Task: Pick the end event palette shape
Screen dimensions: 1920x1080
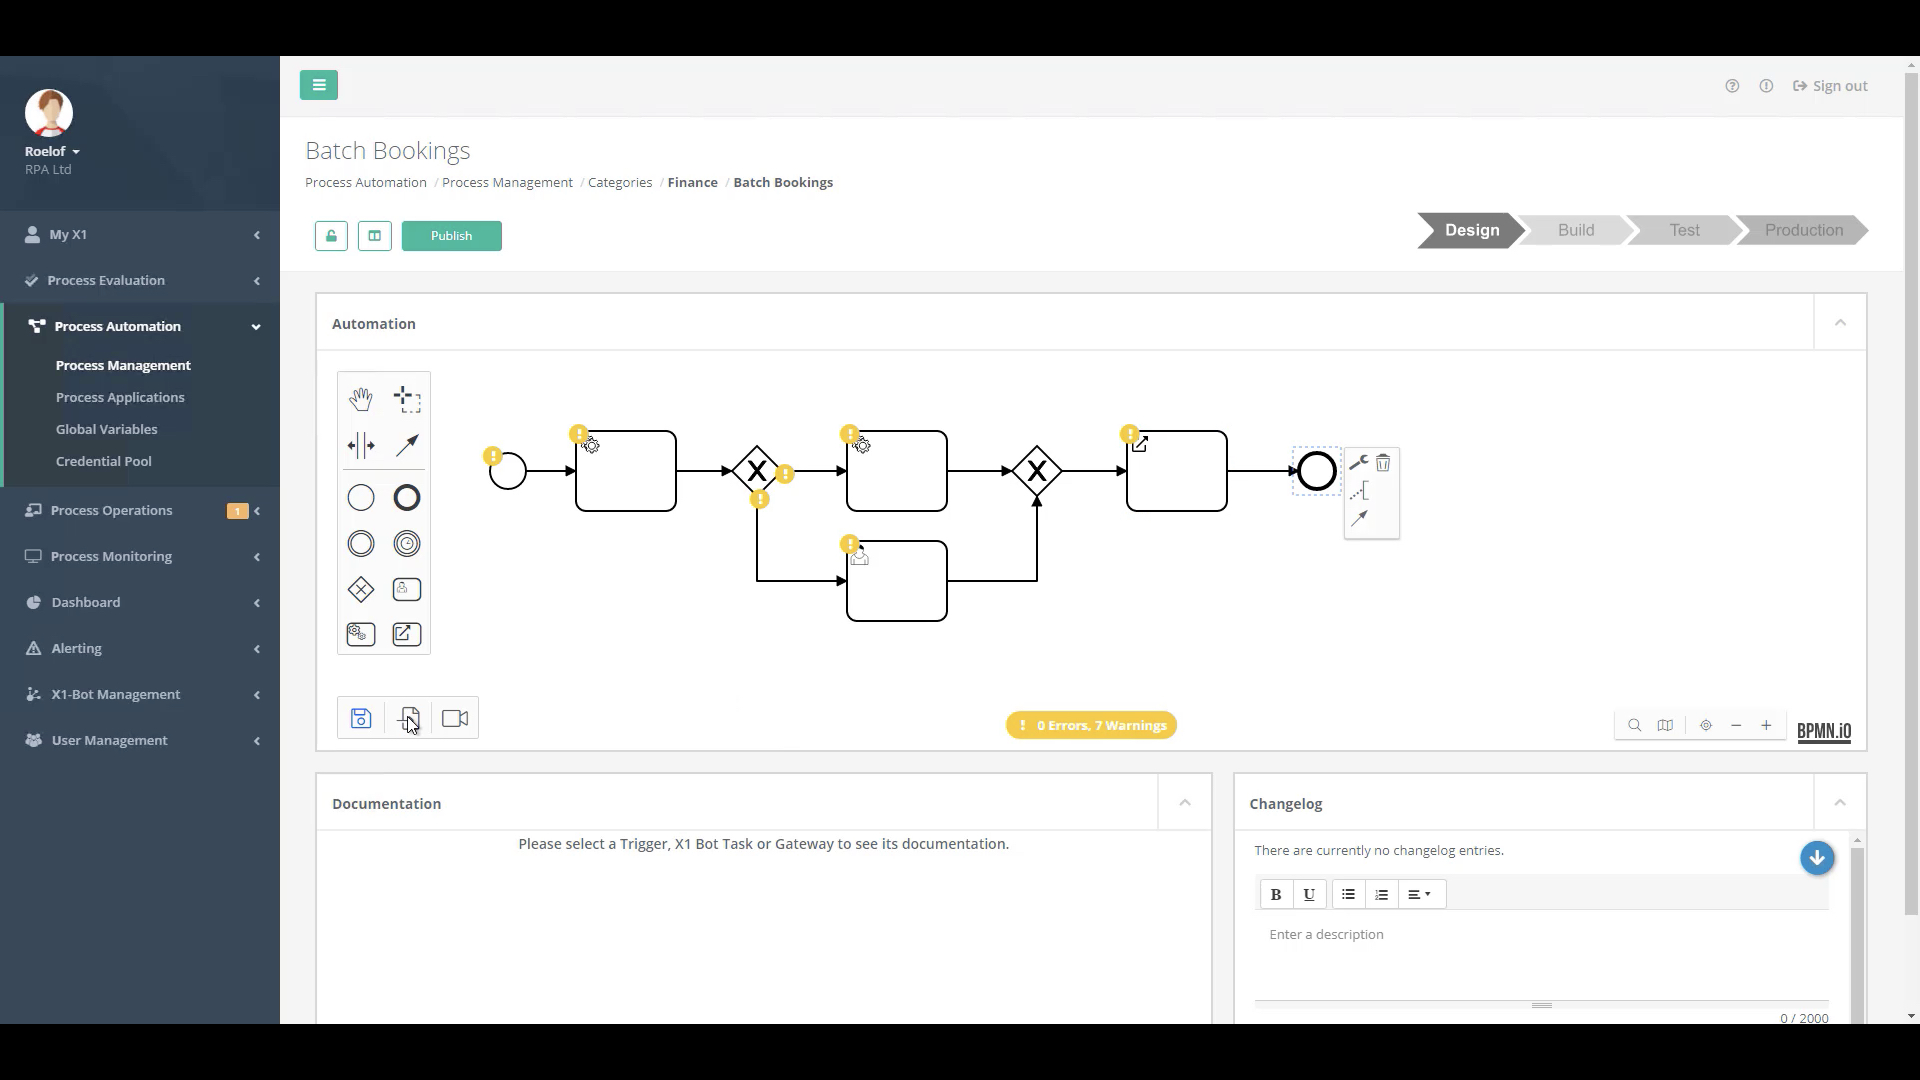Action: pyautogui.click(x=407, y=497)
